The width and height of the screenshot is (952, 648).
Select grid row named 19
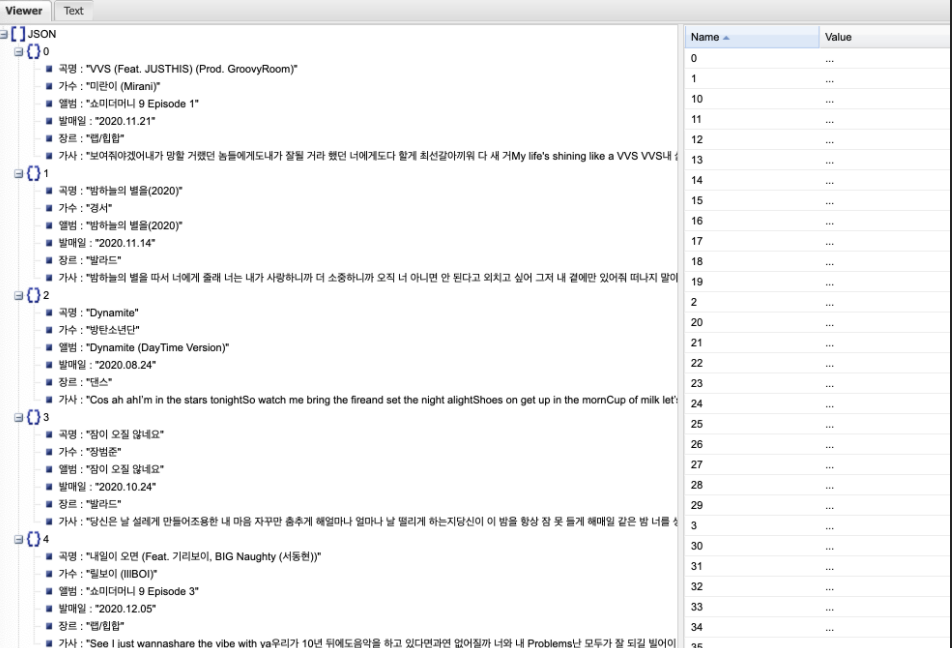(x=818, y=282)
